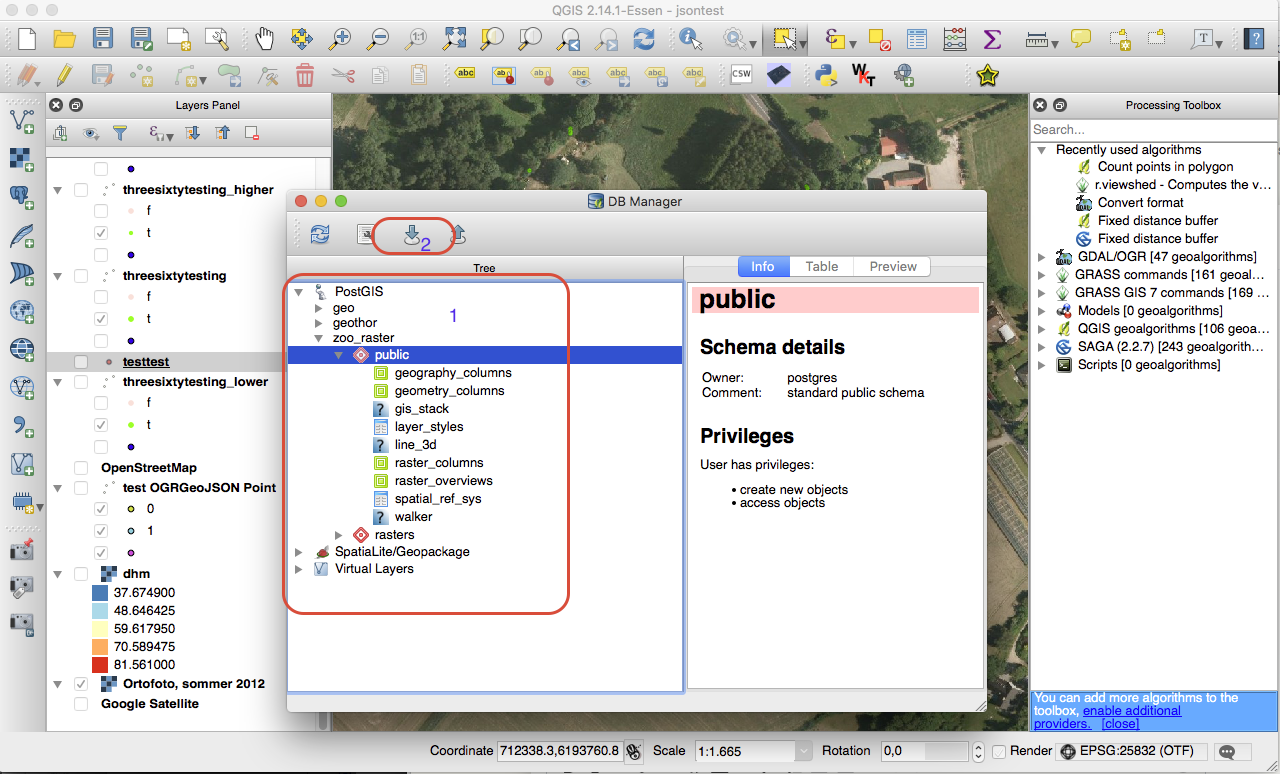Image resolution: width=1280 pixels, height=774 pixels.
Task: Click the messages speech bubble icon
Action: 1227,752
